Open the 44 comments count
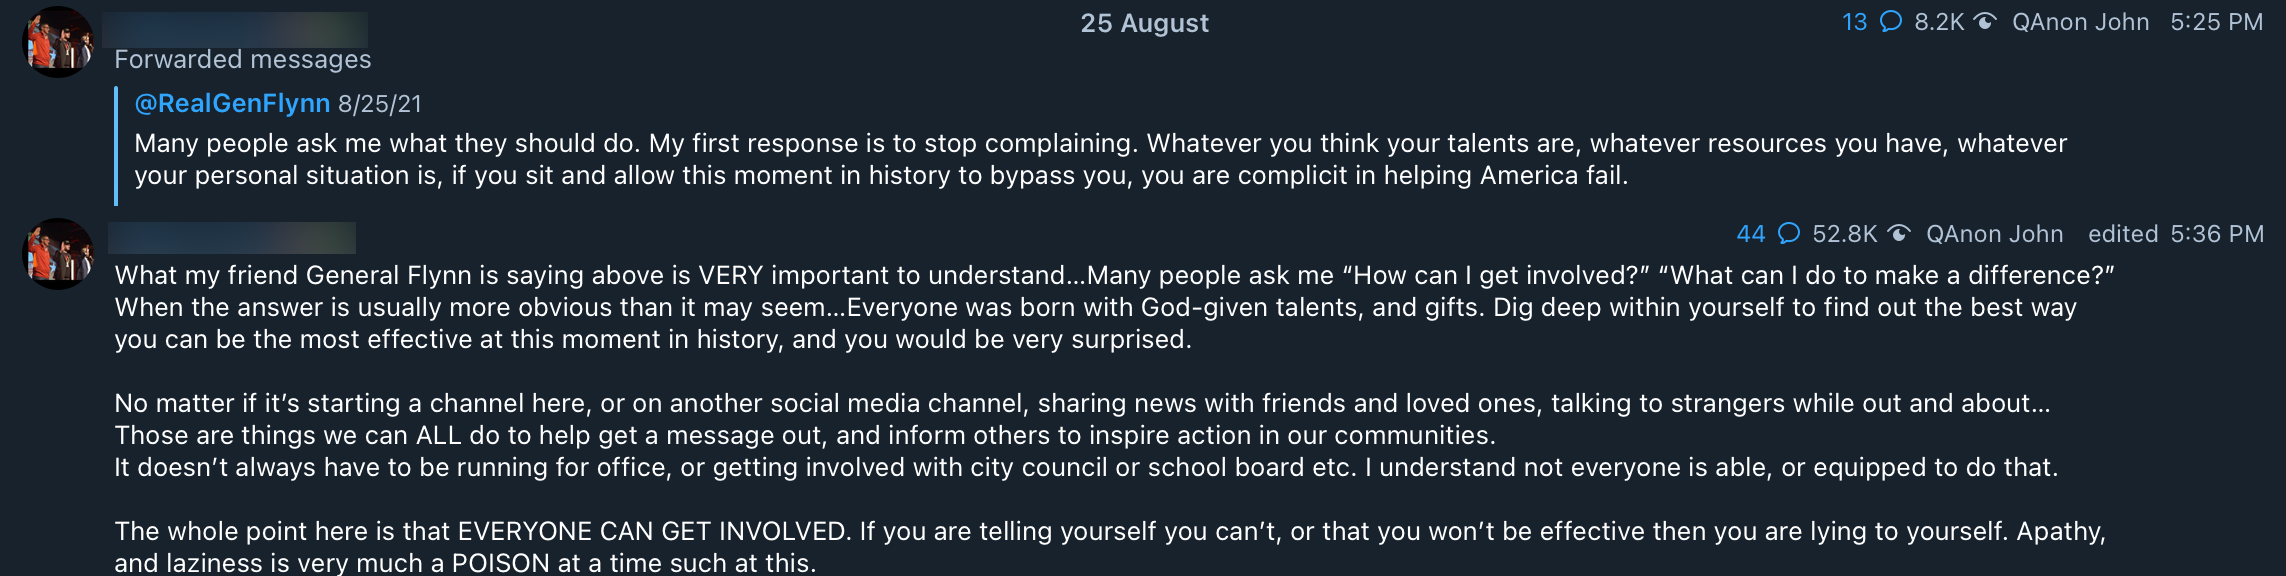This screenshot has width=2286, height=576. (1751, 234)
